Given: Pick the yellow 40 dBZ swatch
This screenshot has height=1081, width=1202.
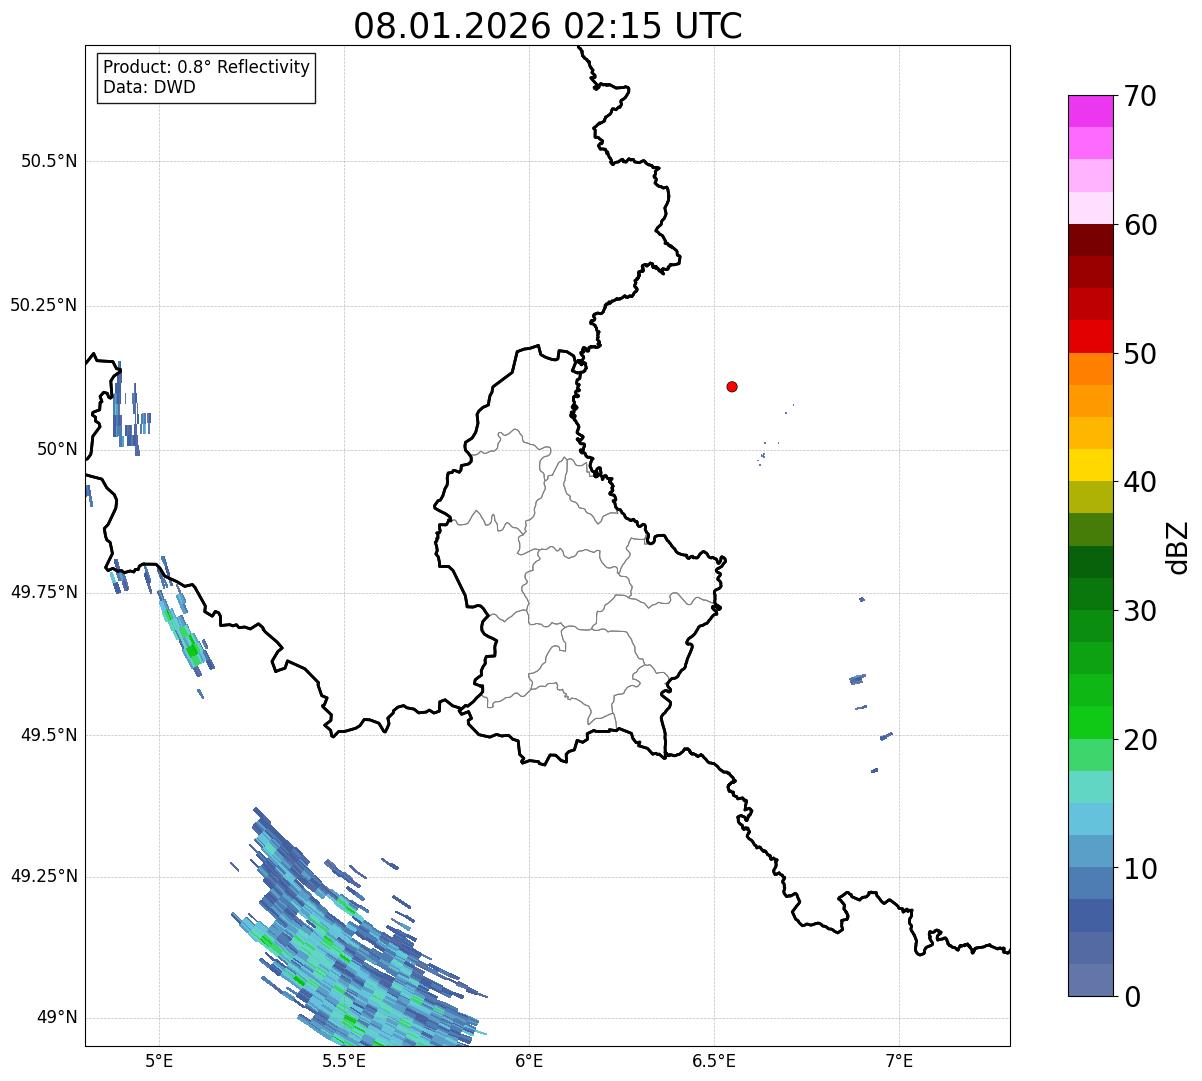Looking at the screenshot, I should point(1090,465).
